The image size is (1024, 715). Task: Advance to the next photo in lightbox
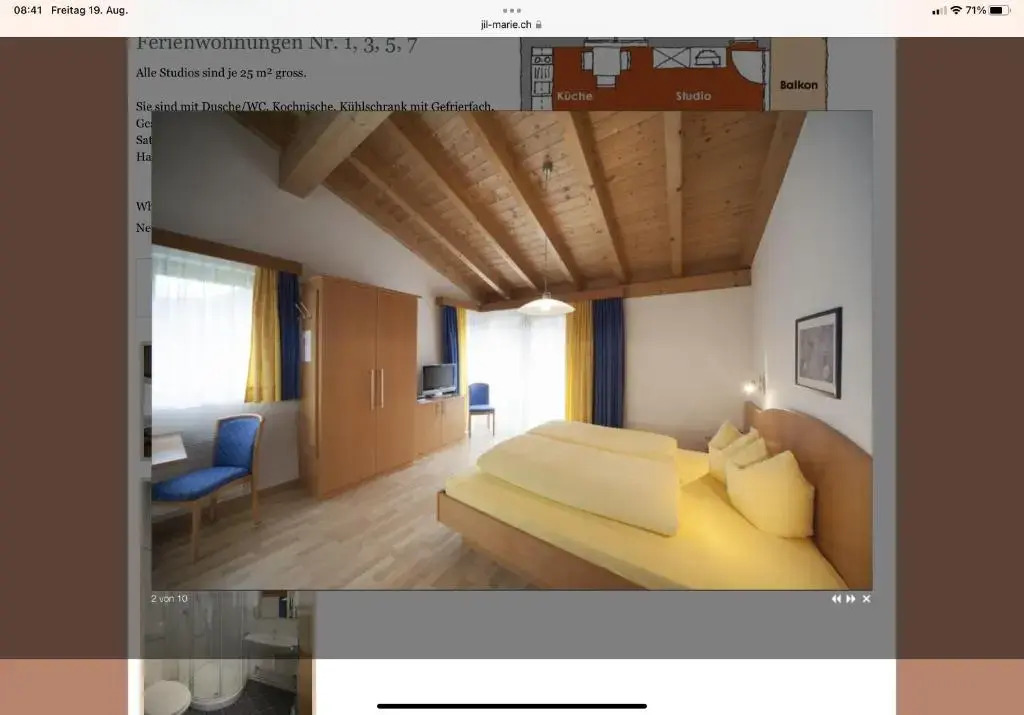click(851, 599)
